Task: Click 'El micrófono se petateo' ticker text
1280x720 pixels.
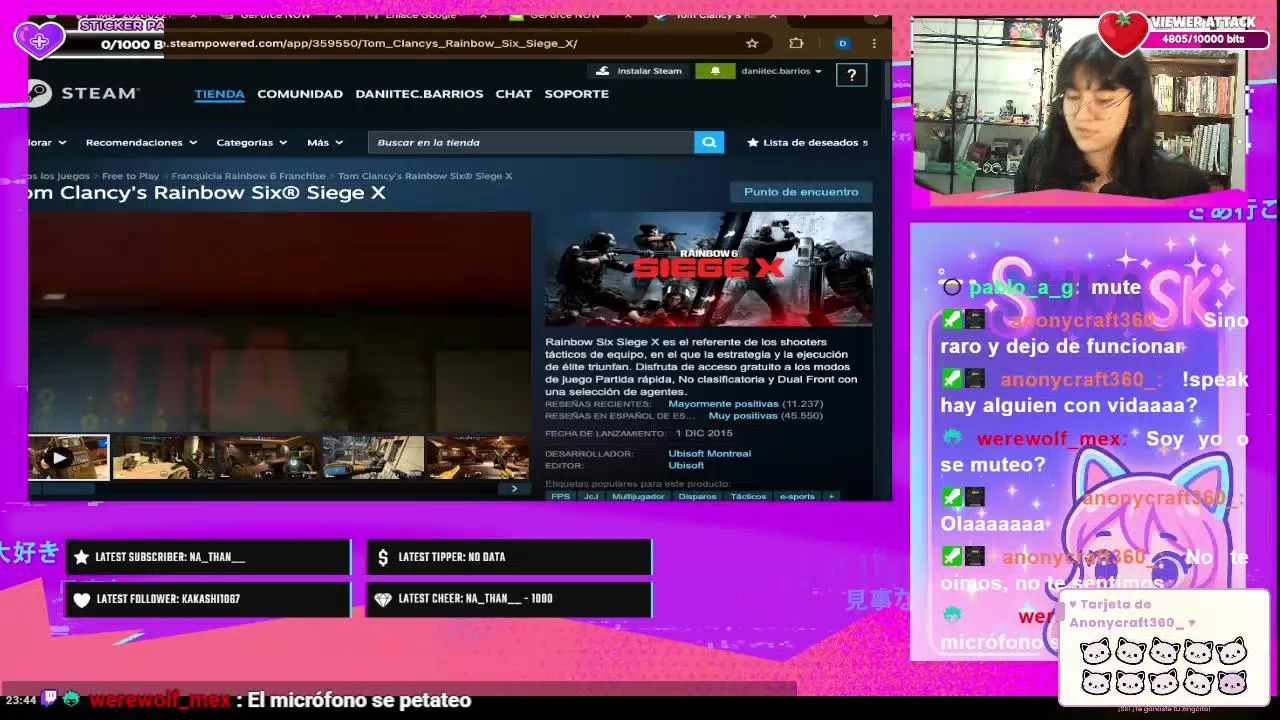Action: [359, 700]
